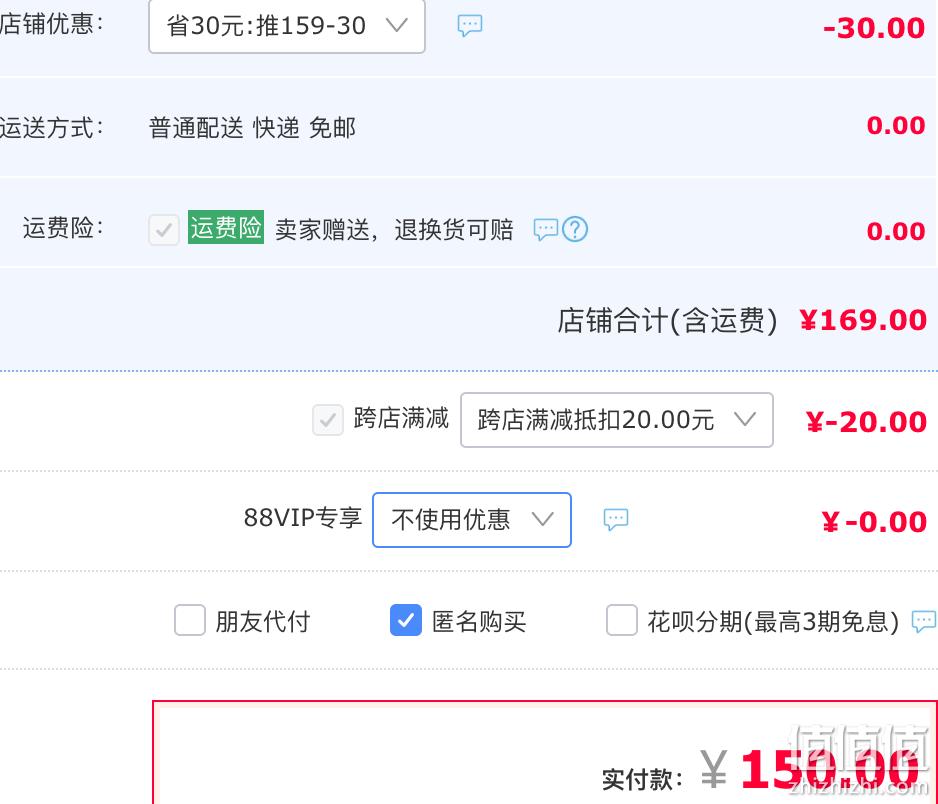Click the 实付款 ¥150.00 amount box
The image size is (938, 804).
(x=545, y=753)
